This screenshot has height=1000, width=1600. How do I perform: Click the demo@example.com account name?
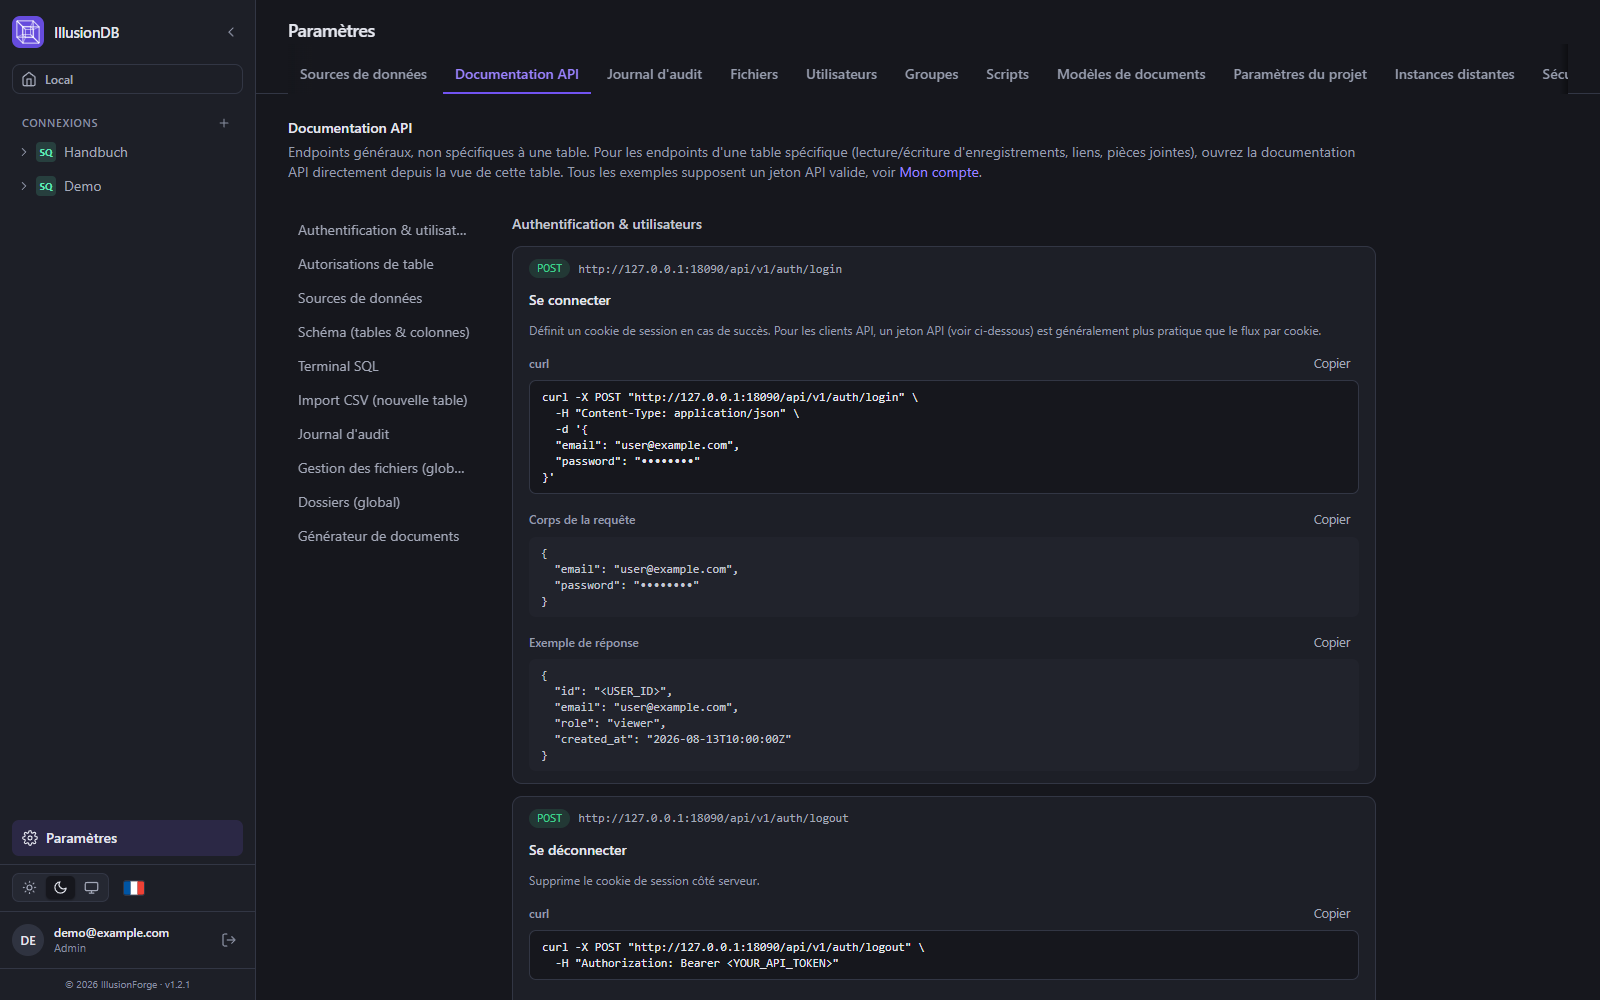point(111,933)
